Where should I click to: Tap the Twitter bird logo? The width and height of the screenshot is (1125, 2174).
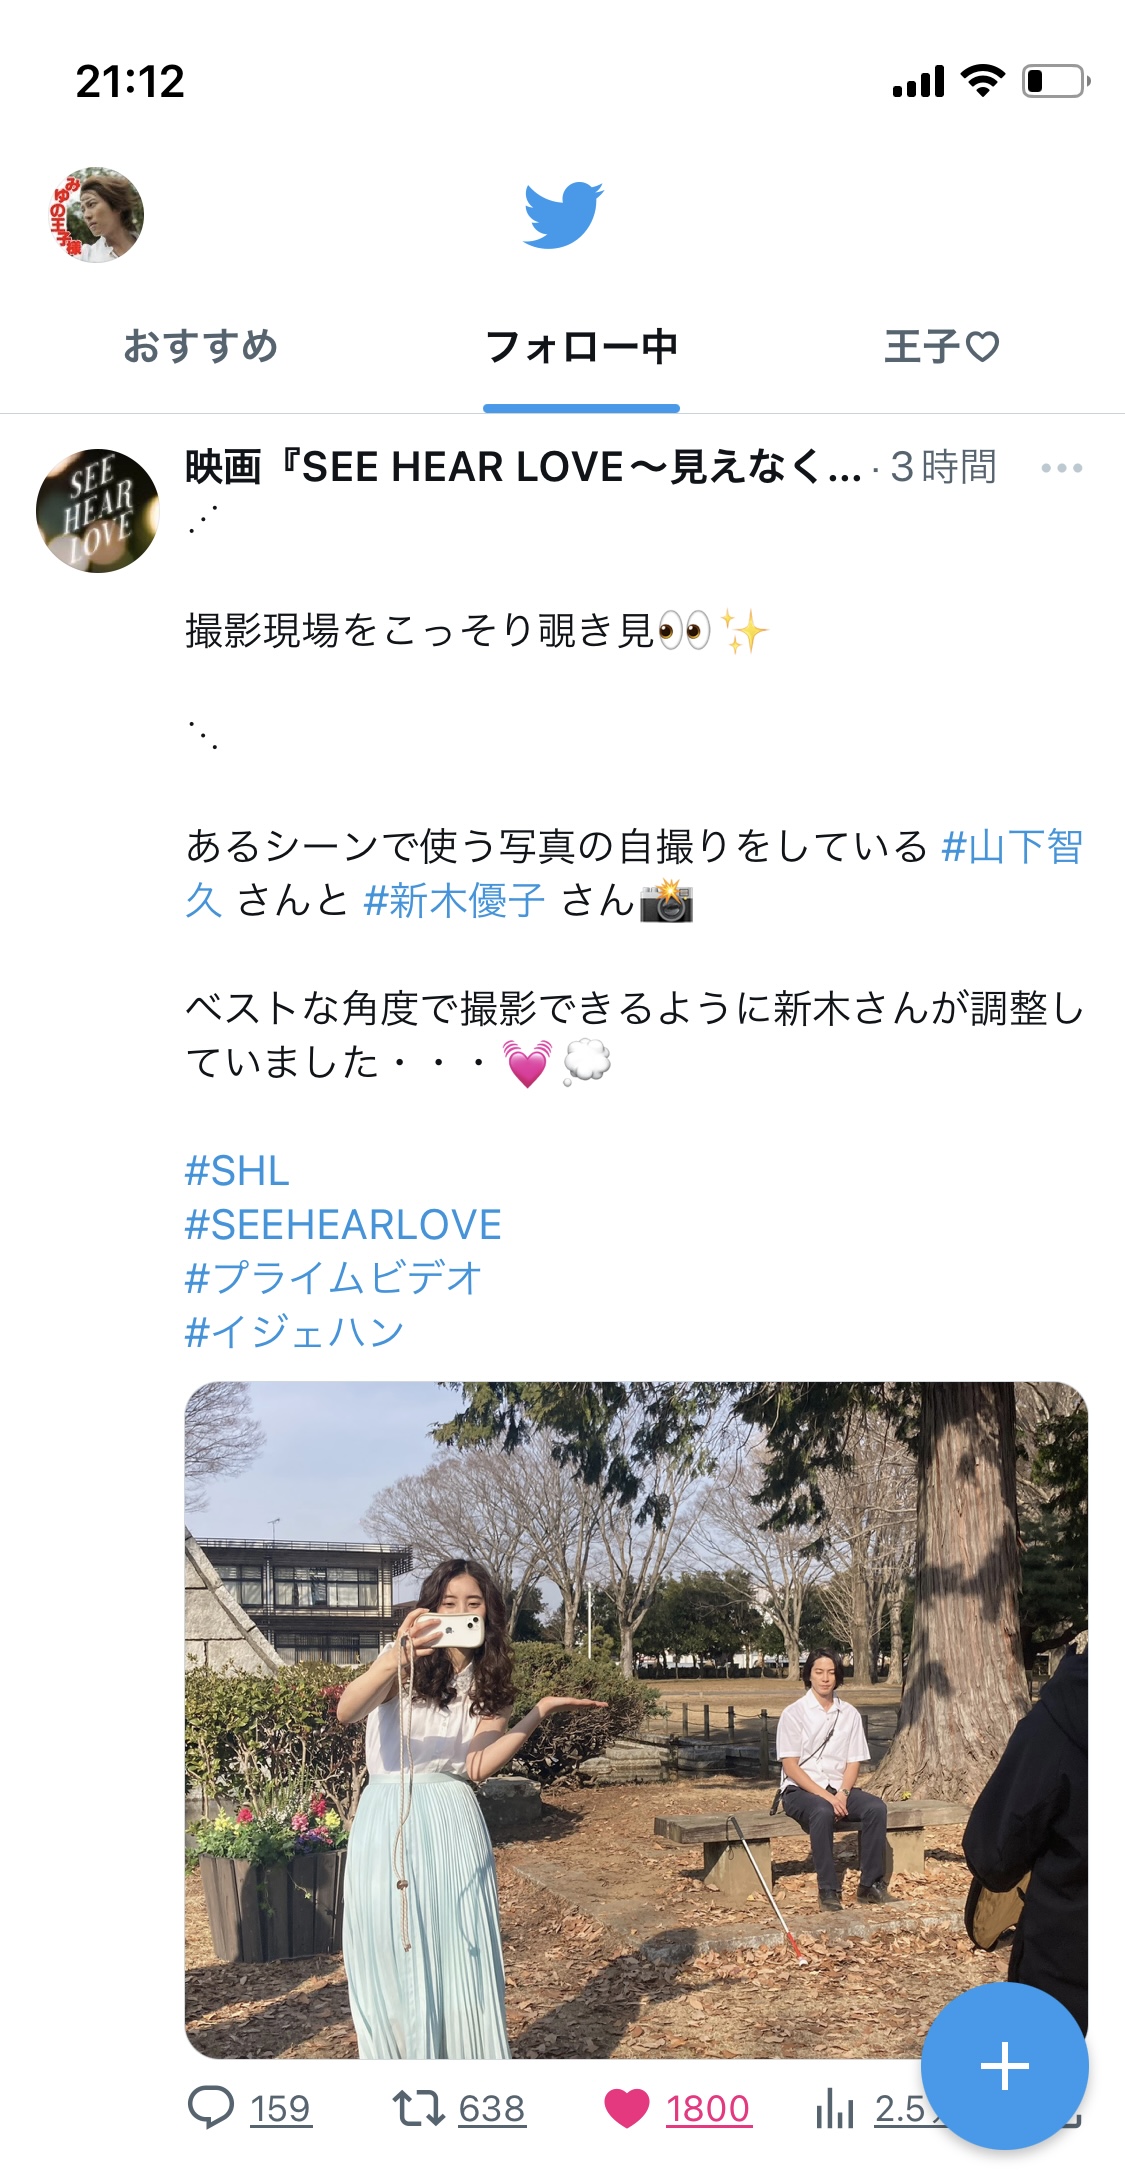coord(563,215)
